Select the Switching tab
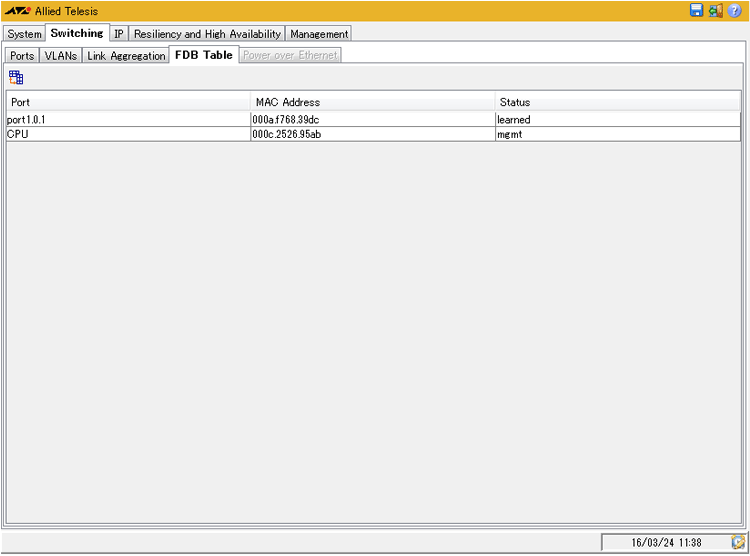Screen dimensions: 750x556 (77, 33)
